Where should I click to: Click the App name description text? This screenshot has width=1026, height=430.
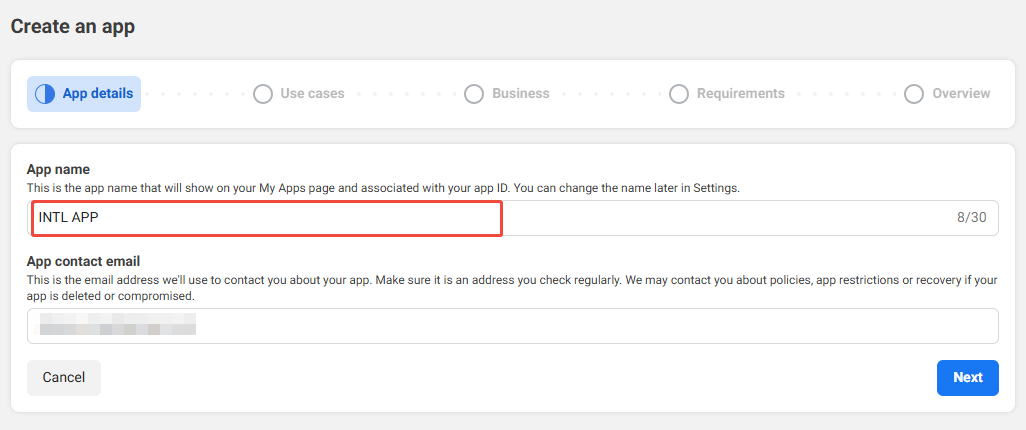tap(383, 188)
